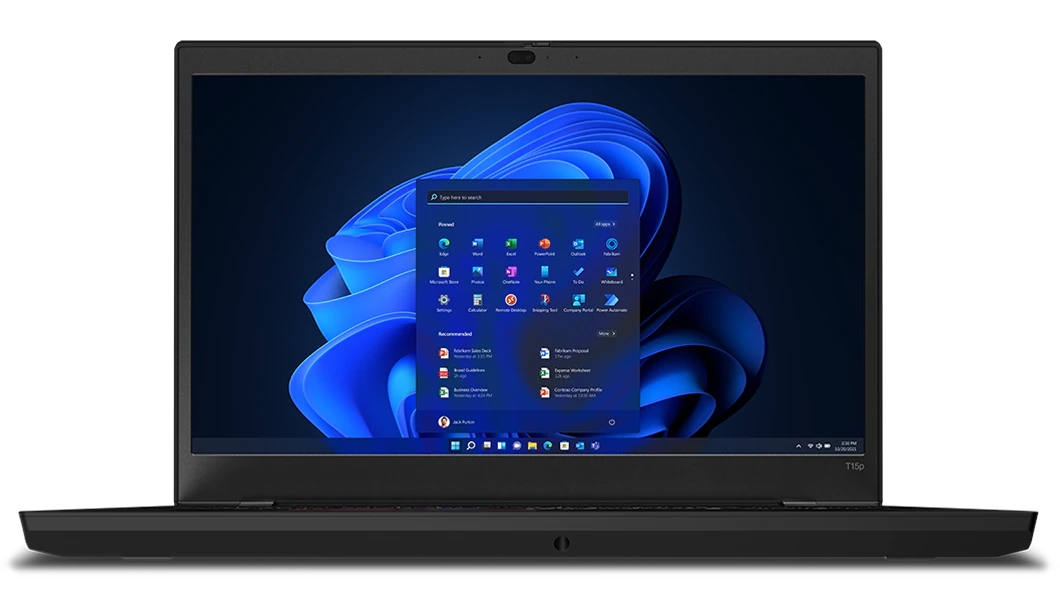Screen dimensions: 1060x596
Task: Click the Windows Start button on taskbar
Action: (456, 445)
